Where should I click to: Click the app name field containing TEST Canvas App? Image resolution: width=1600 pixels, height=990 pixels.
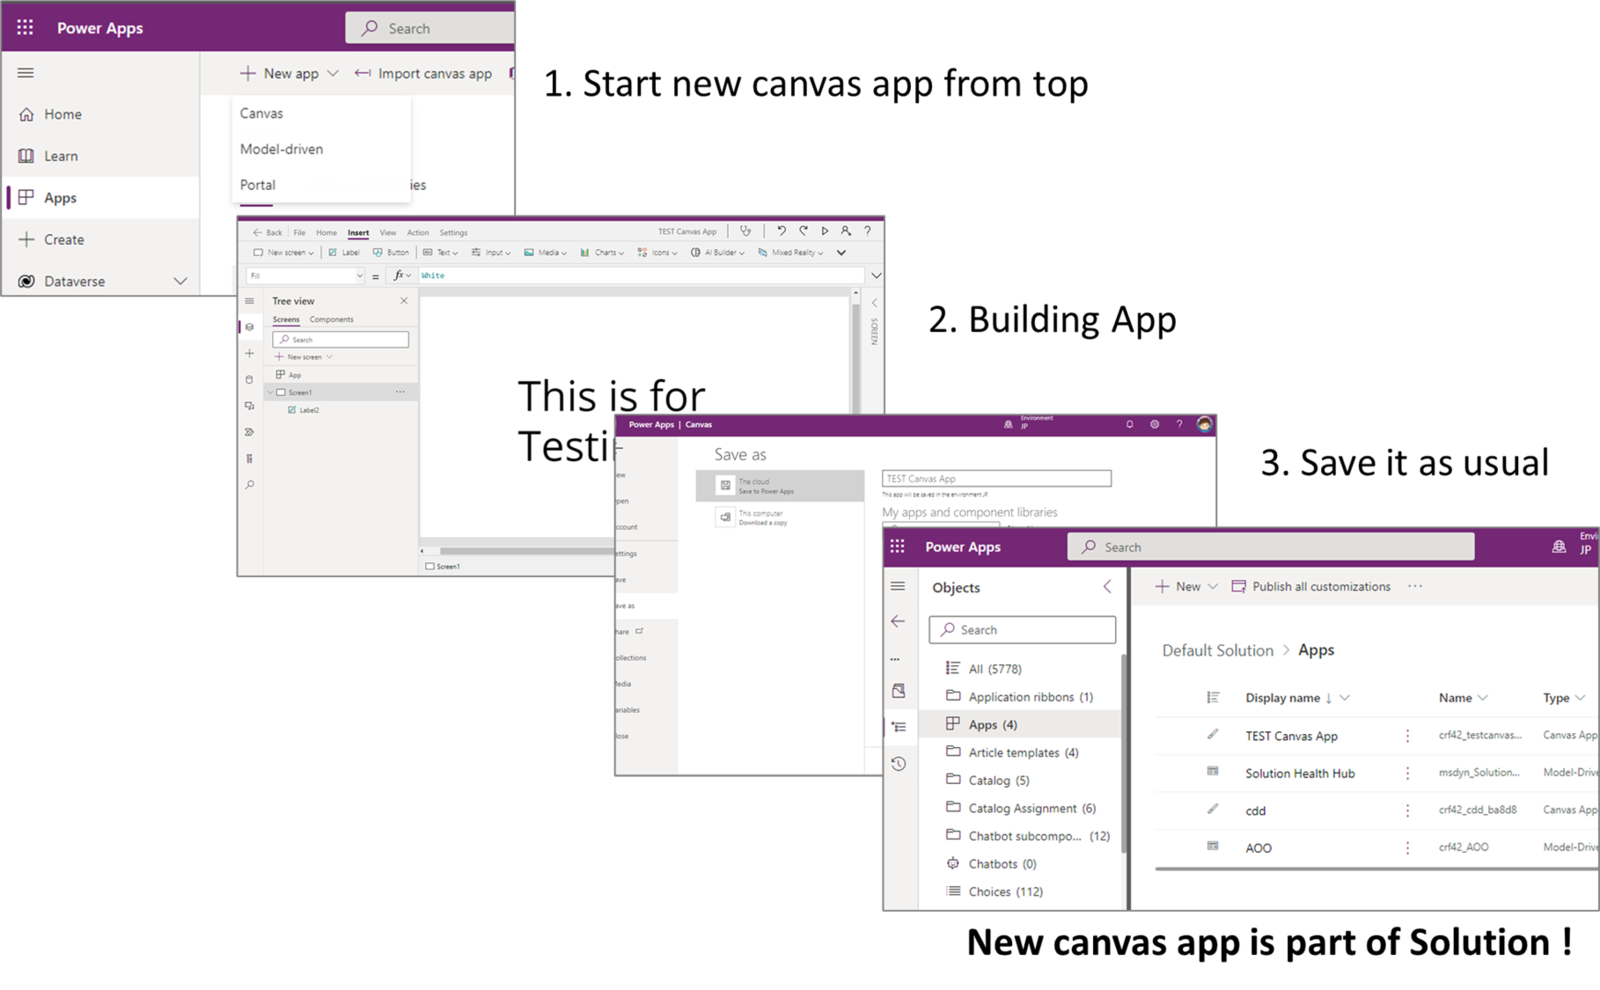point(996,479)
